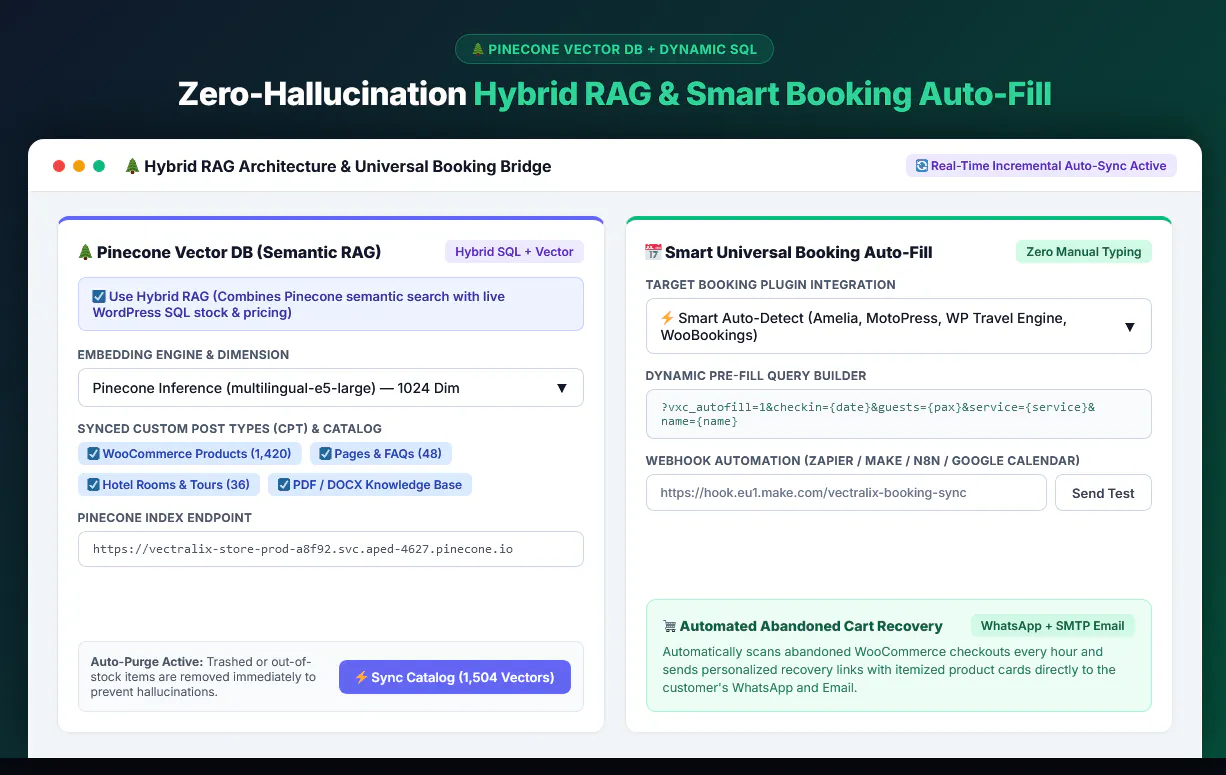Screen dimensions: 1226x775
Task: Click "TARGET BOOKING PLUGIN INTEGRATION" label
Action: [771, 285]
